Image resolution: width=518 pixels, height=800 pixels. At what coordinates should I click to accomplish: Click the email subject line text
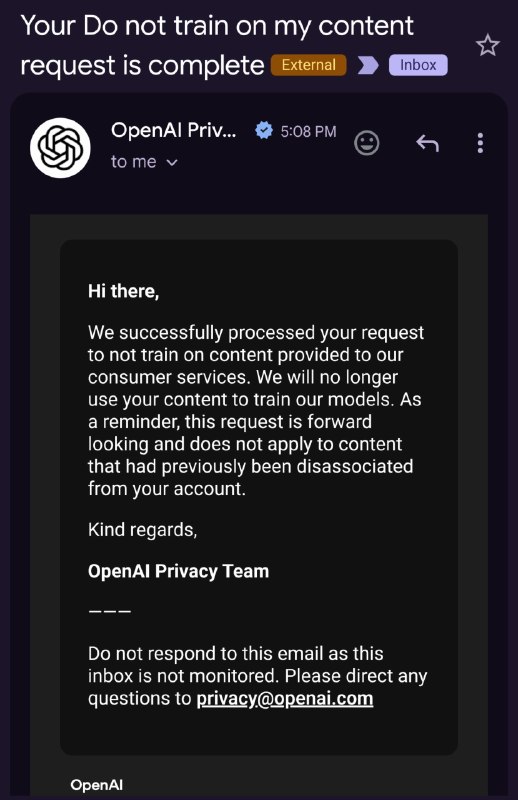coord(217,45)
